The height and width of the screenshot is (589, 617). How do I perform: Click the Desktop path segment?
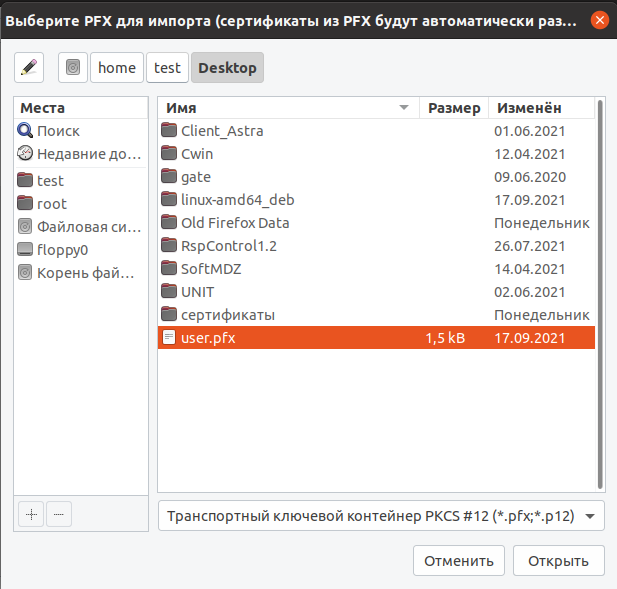coord(227,68)
